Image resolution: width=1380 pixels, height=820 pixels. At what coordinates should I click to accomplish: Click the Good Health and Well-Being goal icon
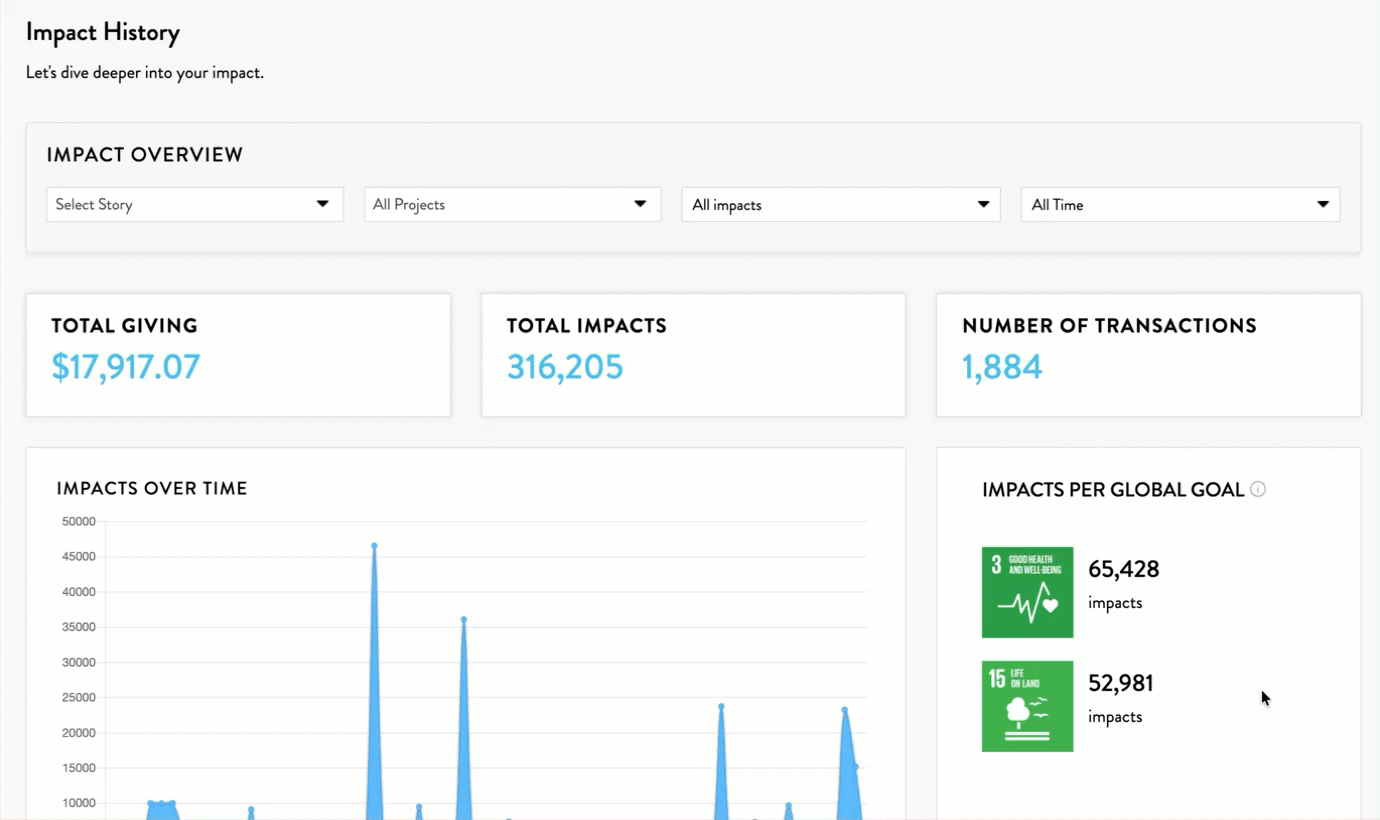(x=1027, y=592)
